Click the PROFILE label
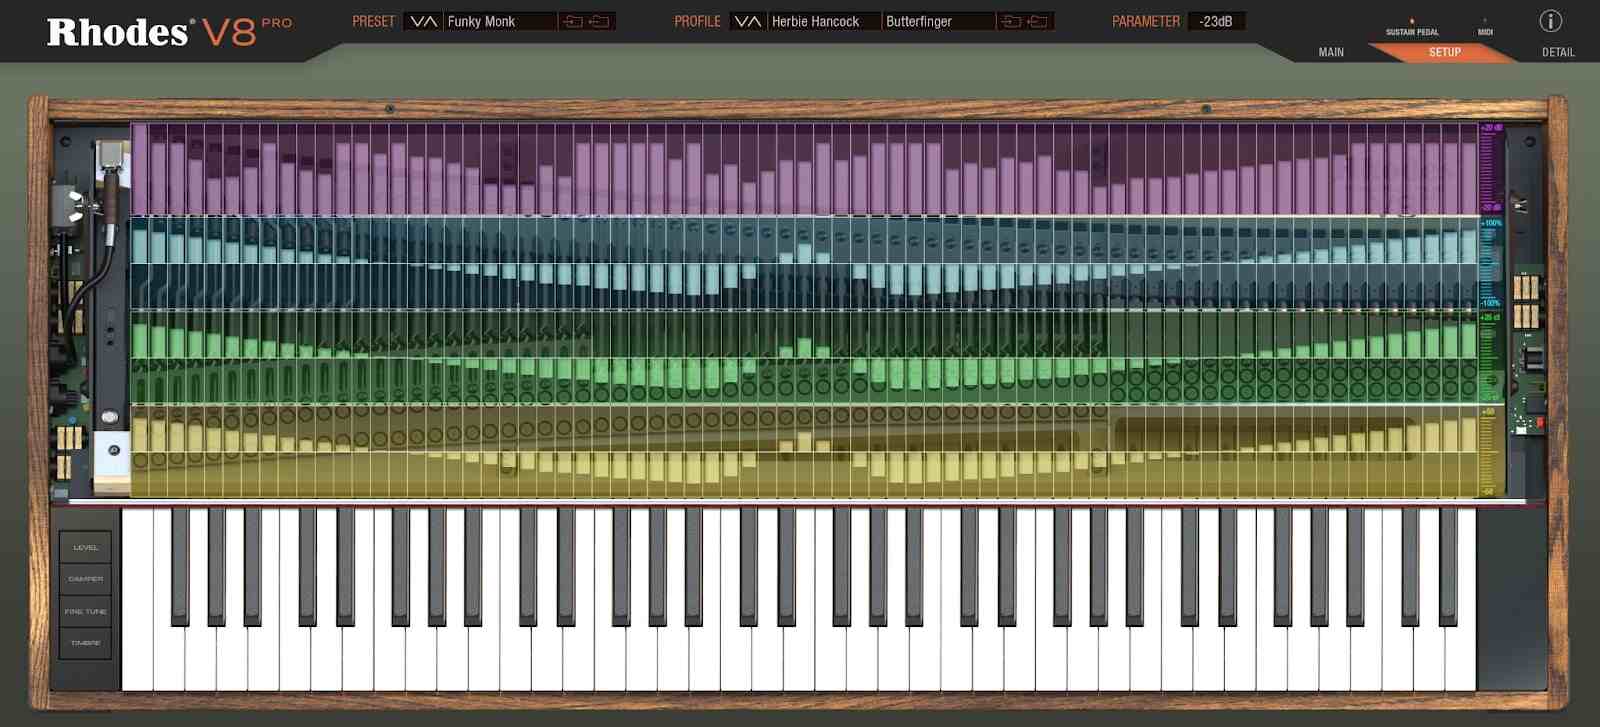The image size is (1600, 727). click(x=697, y=21)
